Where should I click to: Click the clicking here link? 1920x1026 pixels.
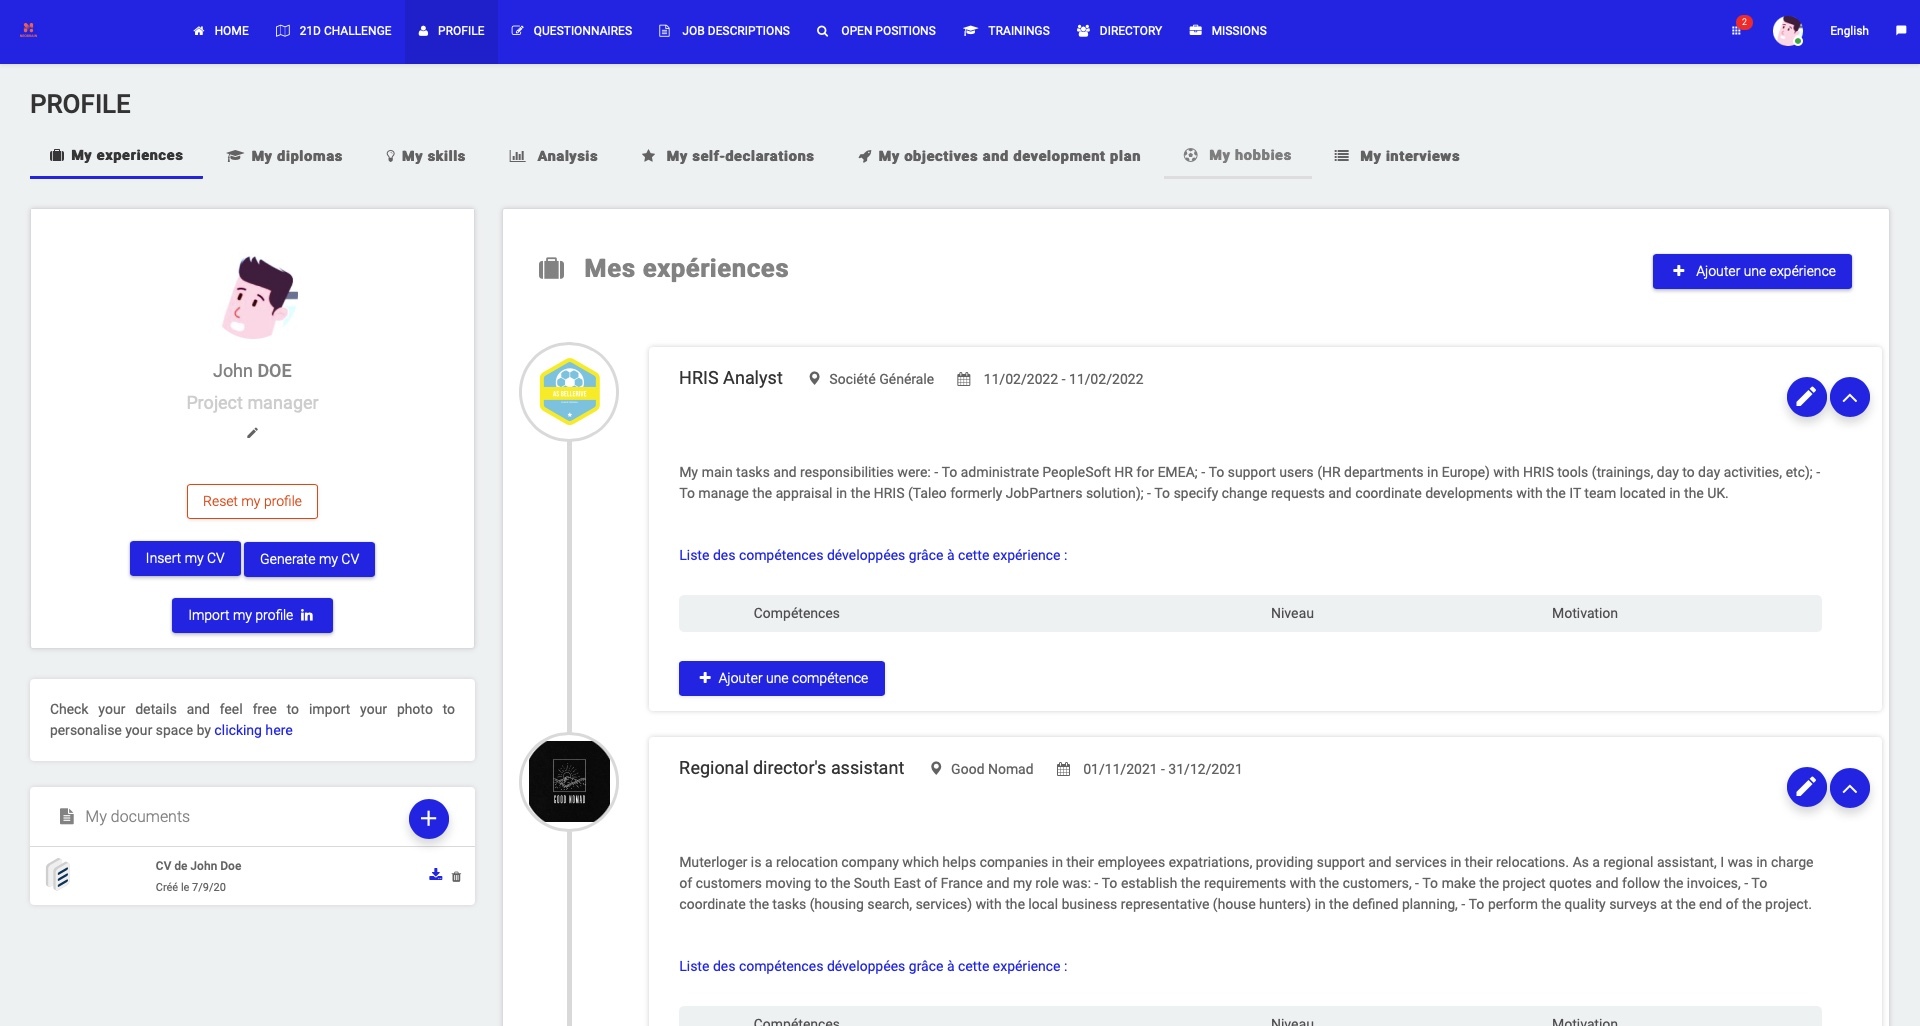[x=254, y=730]
